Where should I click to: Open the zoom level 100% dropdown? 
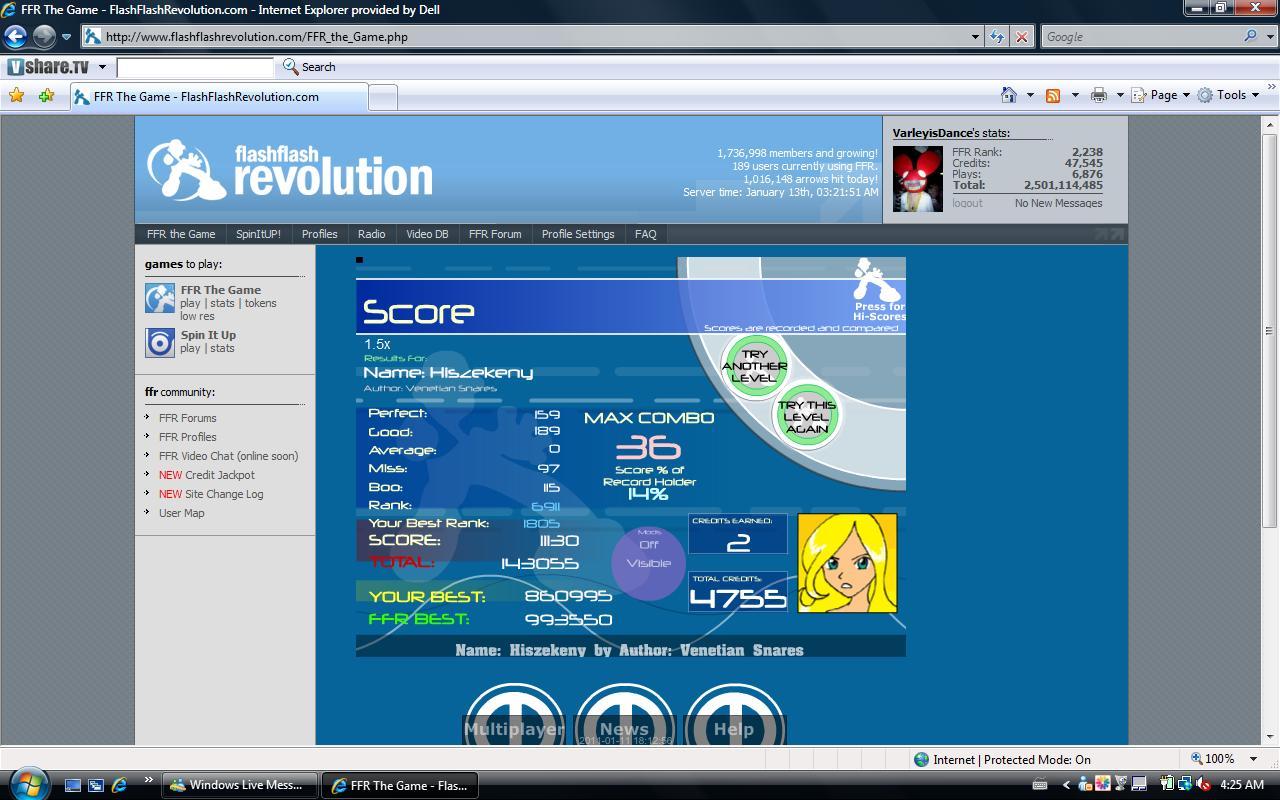point(1224,759)
